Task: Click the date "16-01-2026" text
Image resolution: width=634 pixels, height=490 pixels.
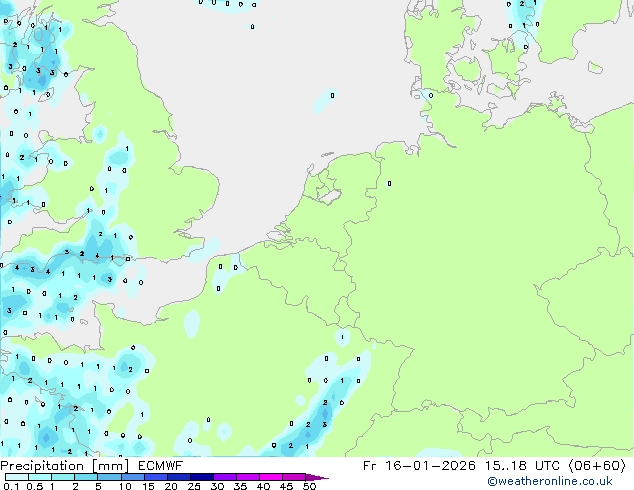Action: (x=430, y=466)
